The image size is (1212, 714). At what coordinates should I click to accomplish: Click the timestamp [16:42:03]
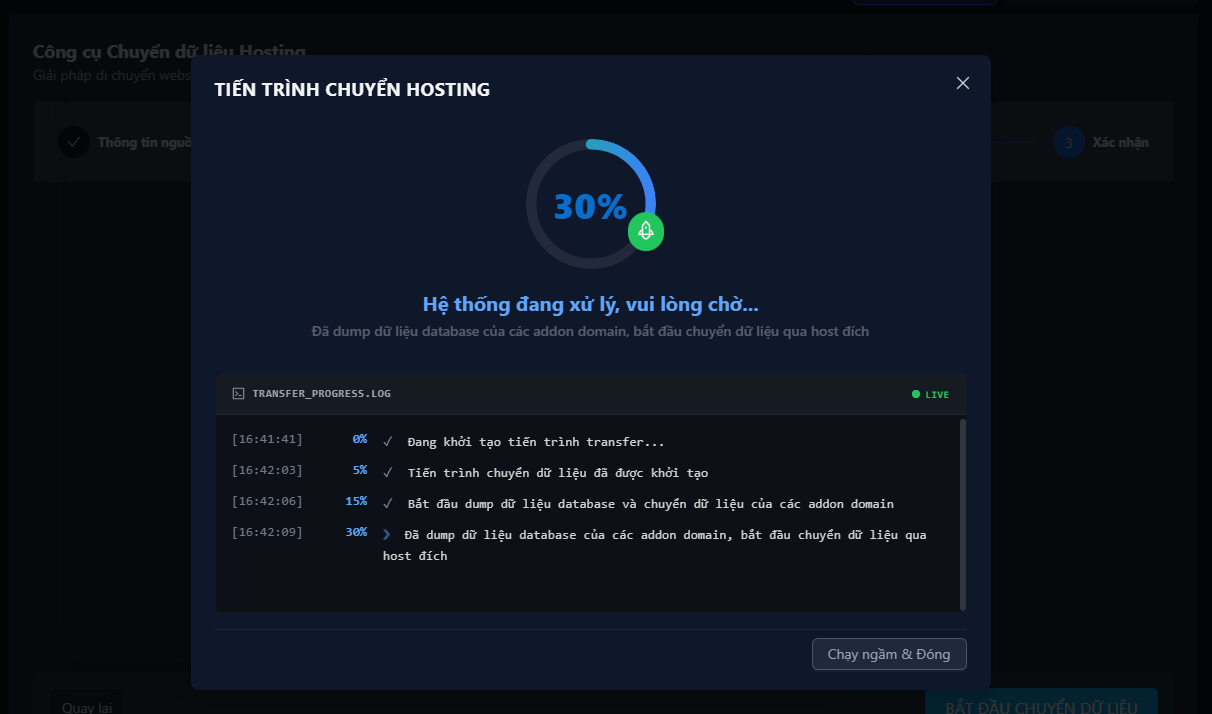(267, 470)
